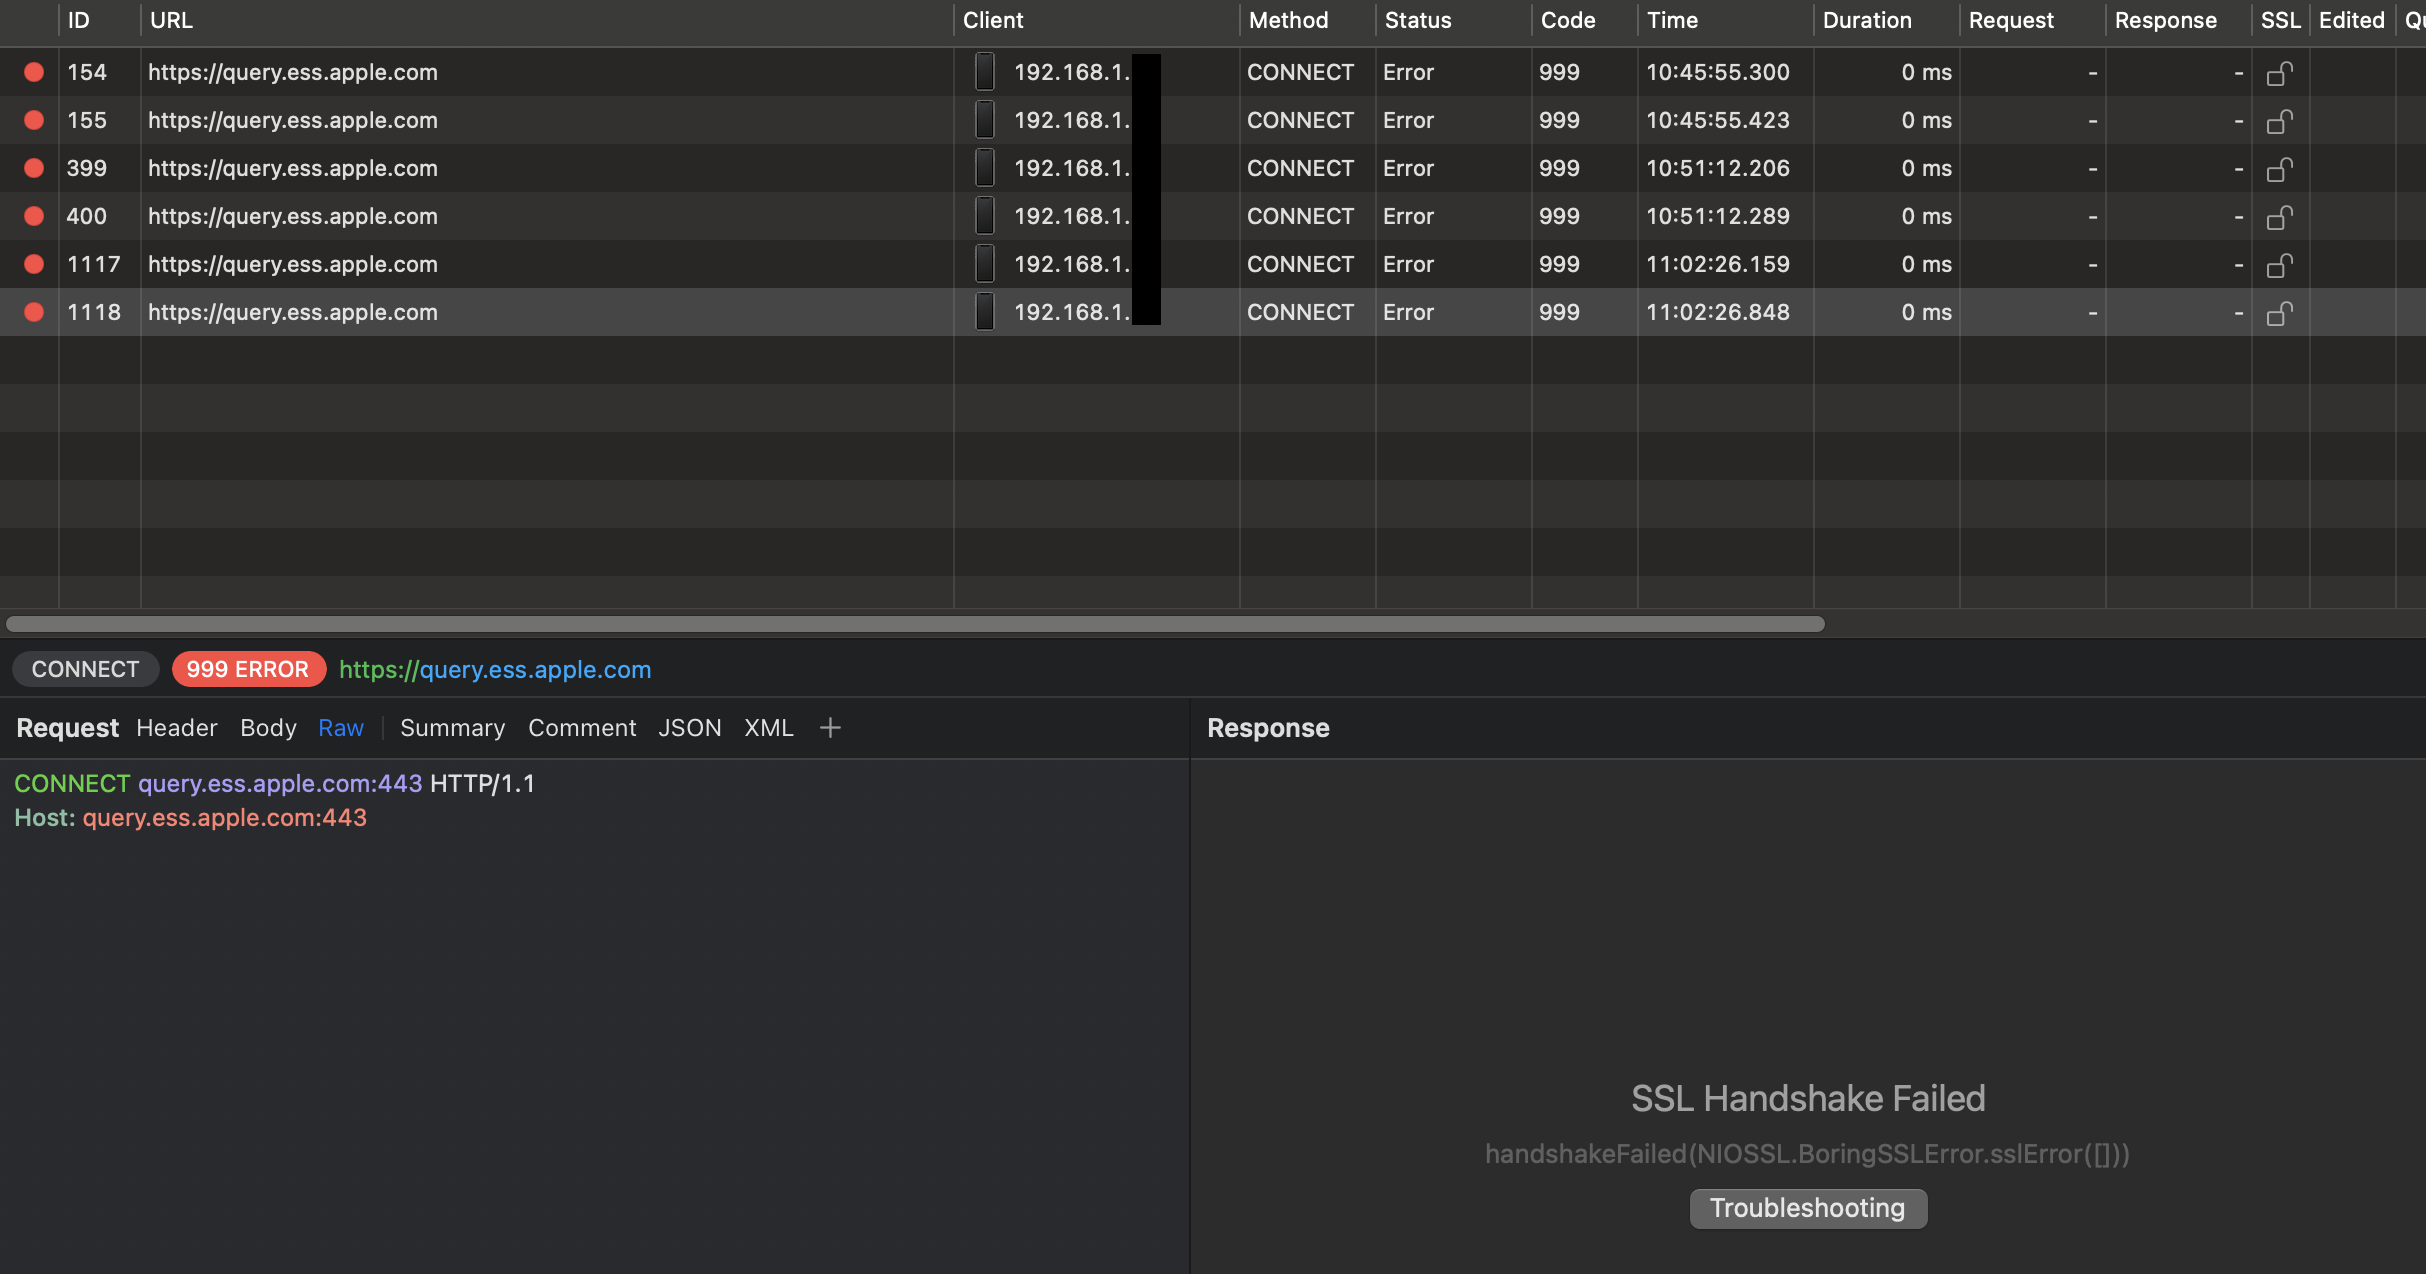Click the SSL lock icon for request 399
2426x1274 pixels.
tap(2281, 168)
